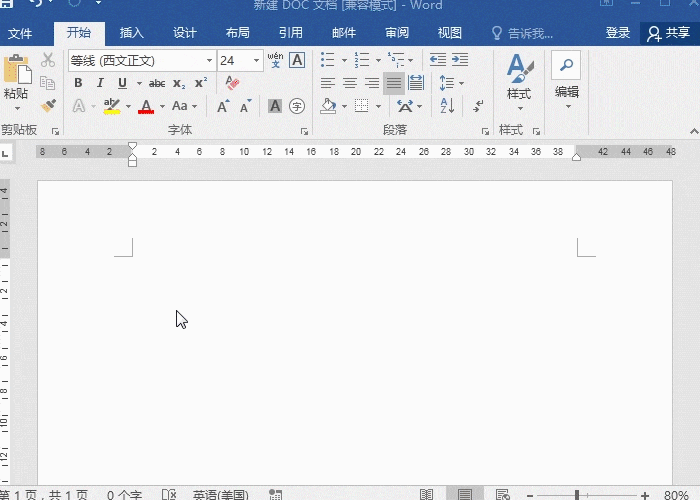Open the Editing (编辑) search menu
This screenshot has height=500, width=700.
pos(567,80)
